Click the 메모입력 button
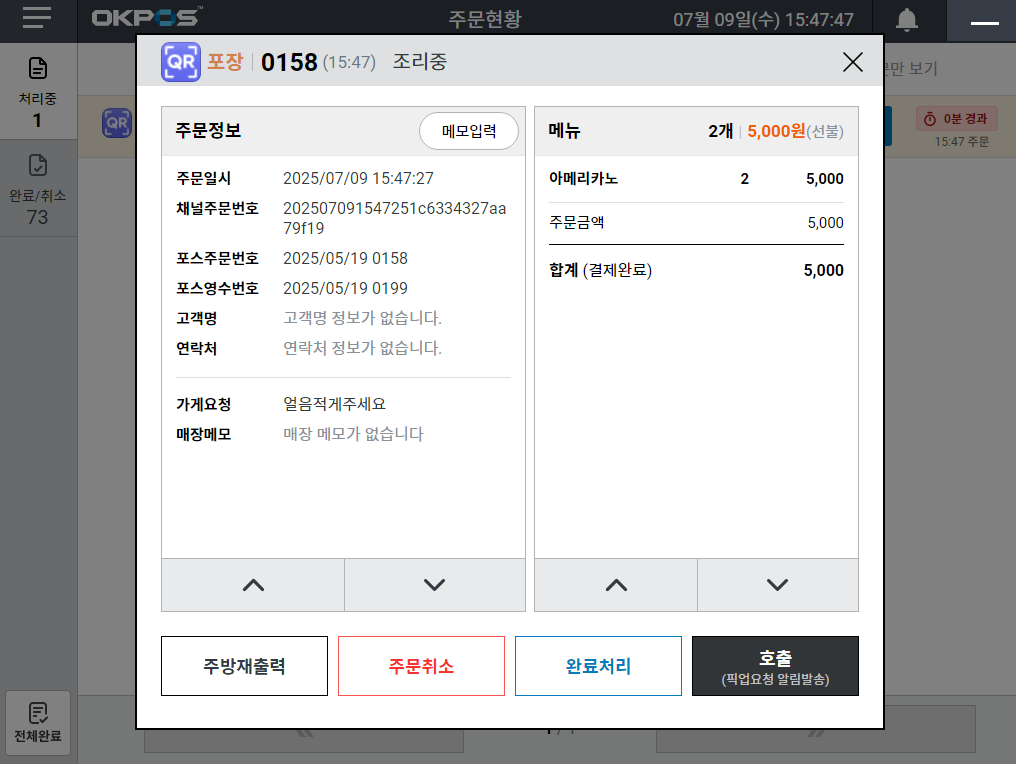1016x764 pixels. coord(468,131)
